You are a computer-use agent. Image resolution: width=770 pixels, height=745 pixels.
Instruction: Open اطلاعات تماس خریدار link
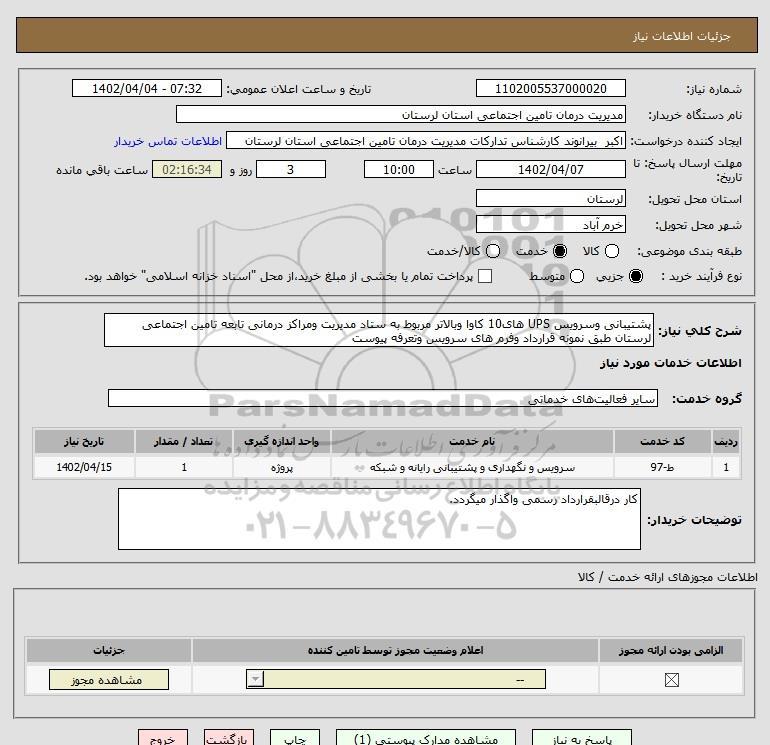coord(168,141)
